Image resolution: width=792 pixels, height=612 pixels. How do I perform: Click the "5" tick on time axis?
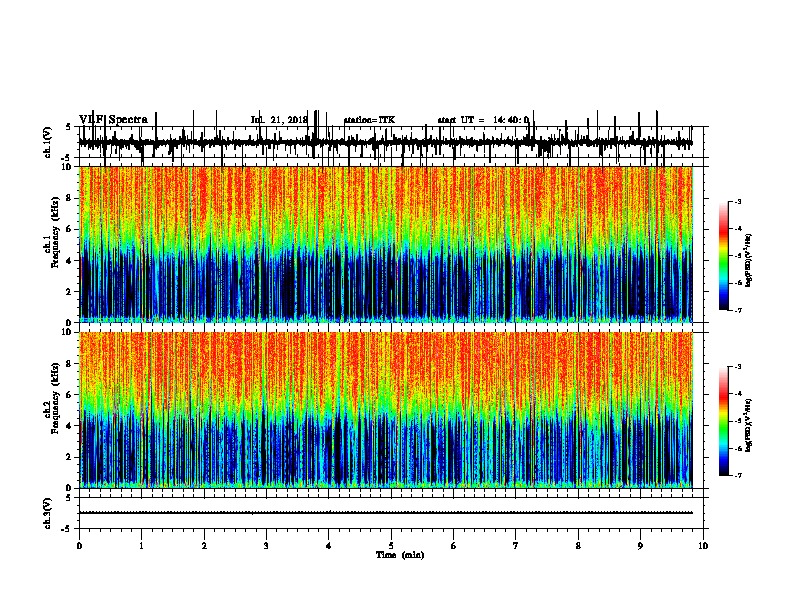(x=391, y=545)
